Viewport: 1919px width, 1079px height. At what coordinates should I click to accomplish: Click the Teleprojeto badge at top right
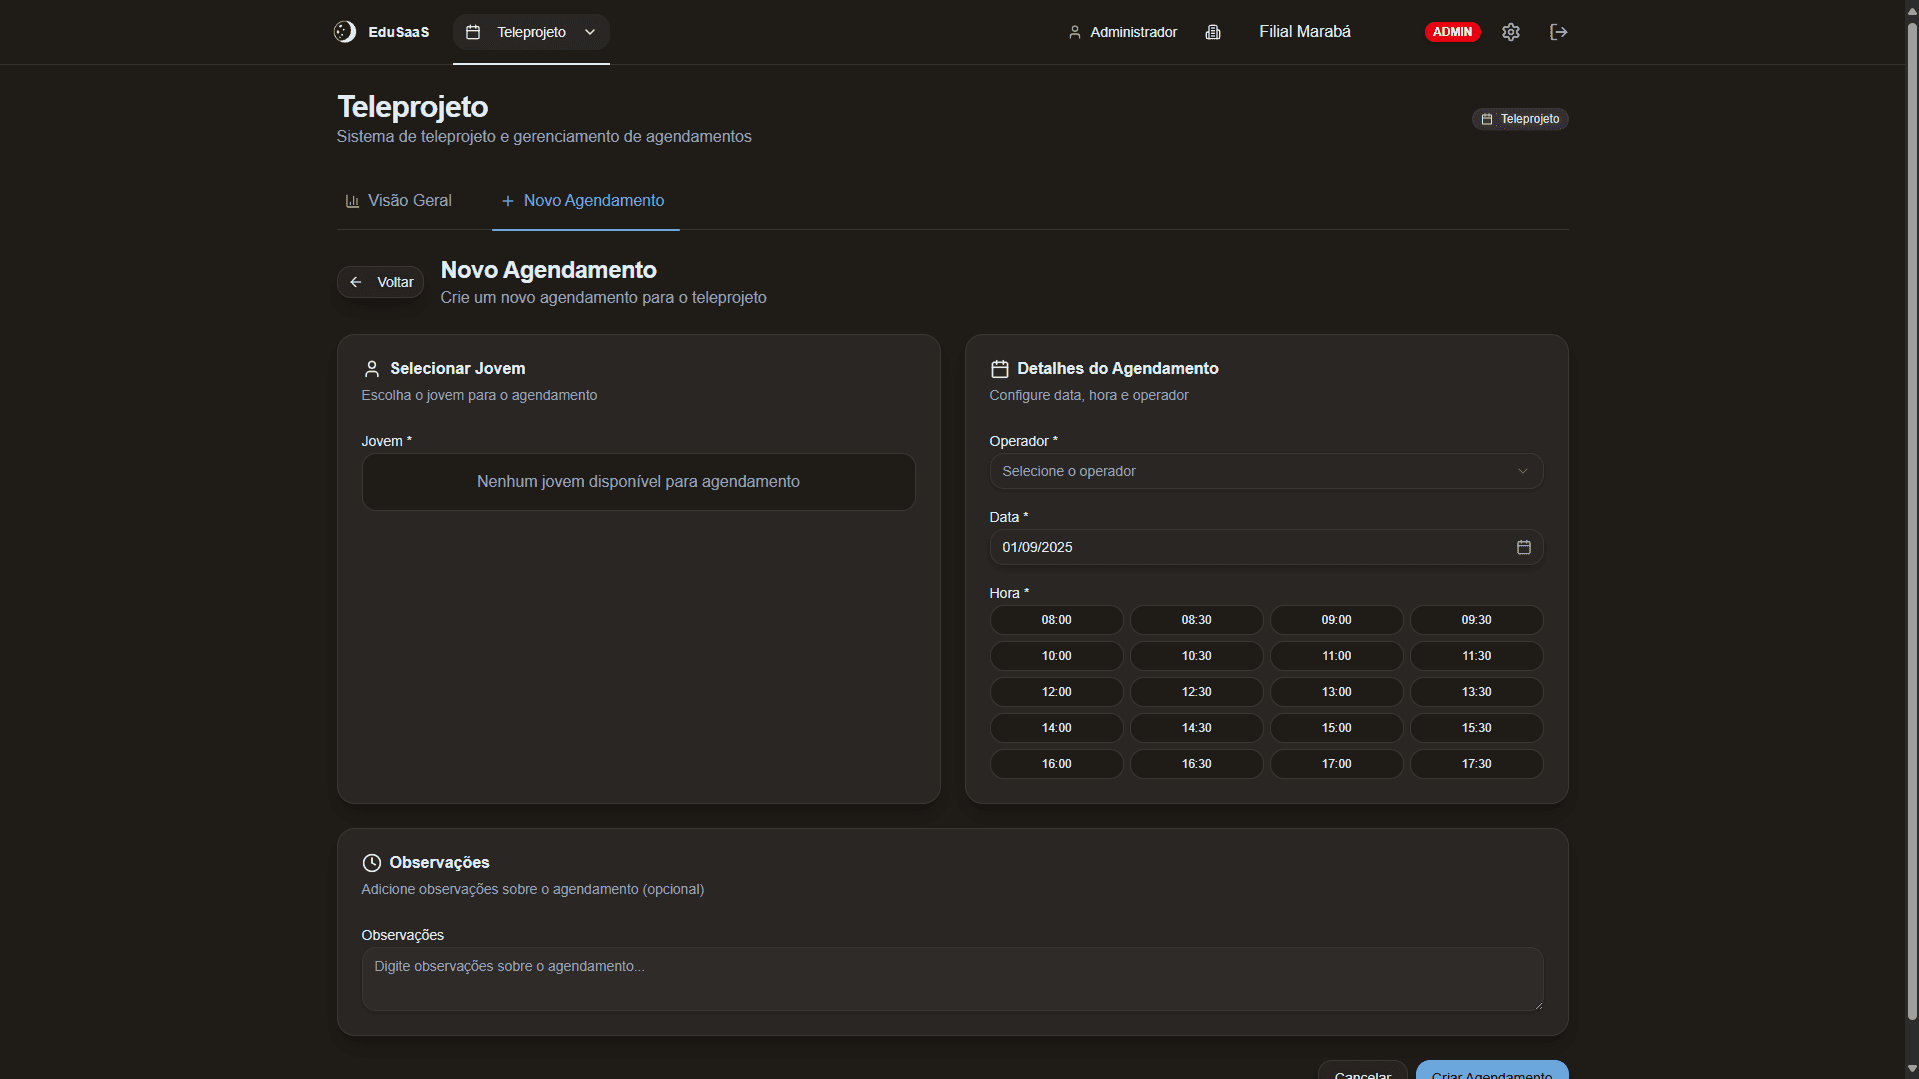pyautogui.click(x=1519, y=119)
